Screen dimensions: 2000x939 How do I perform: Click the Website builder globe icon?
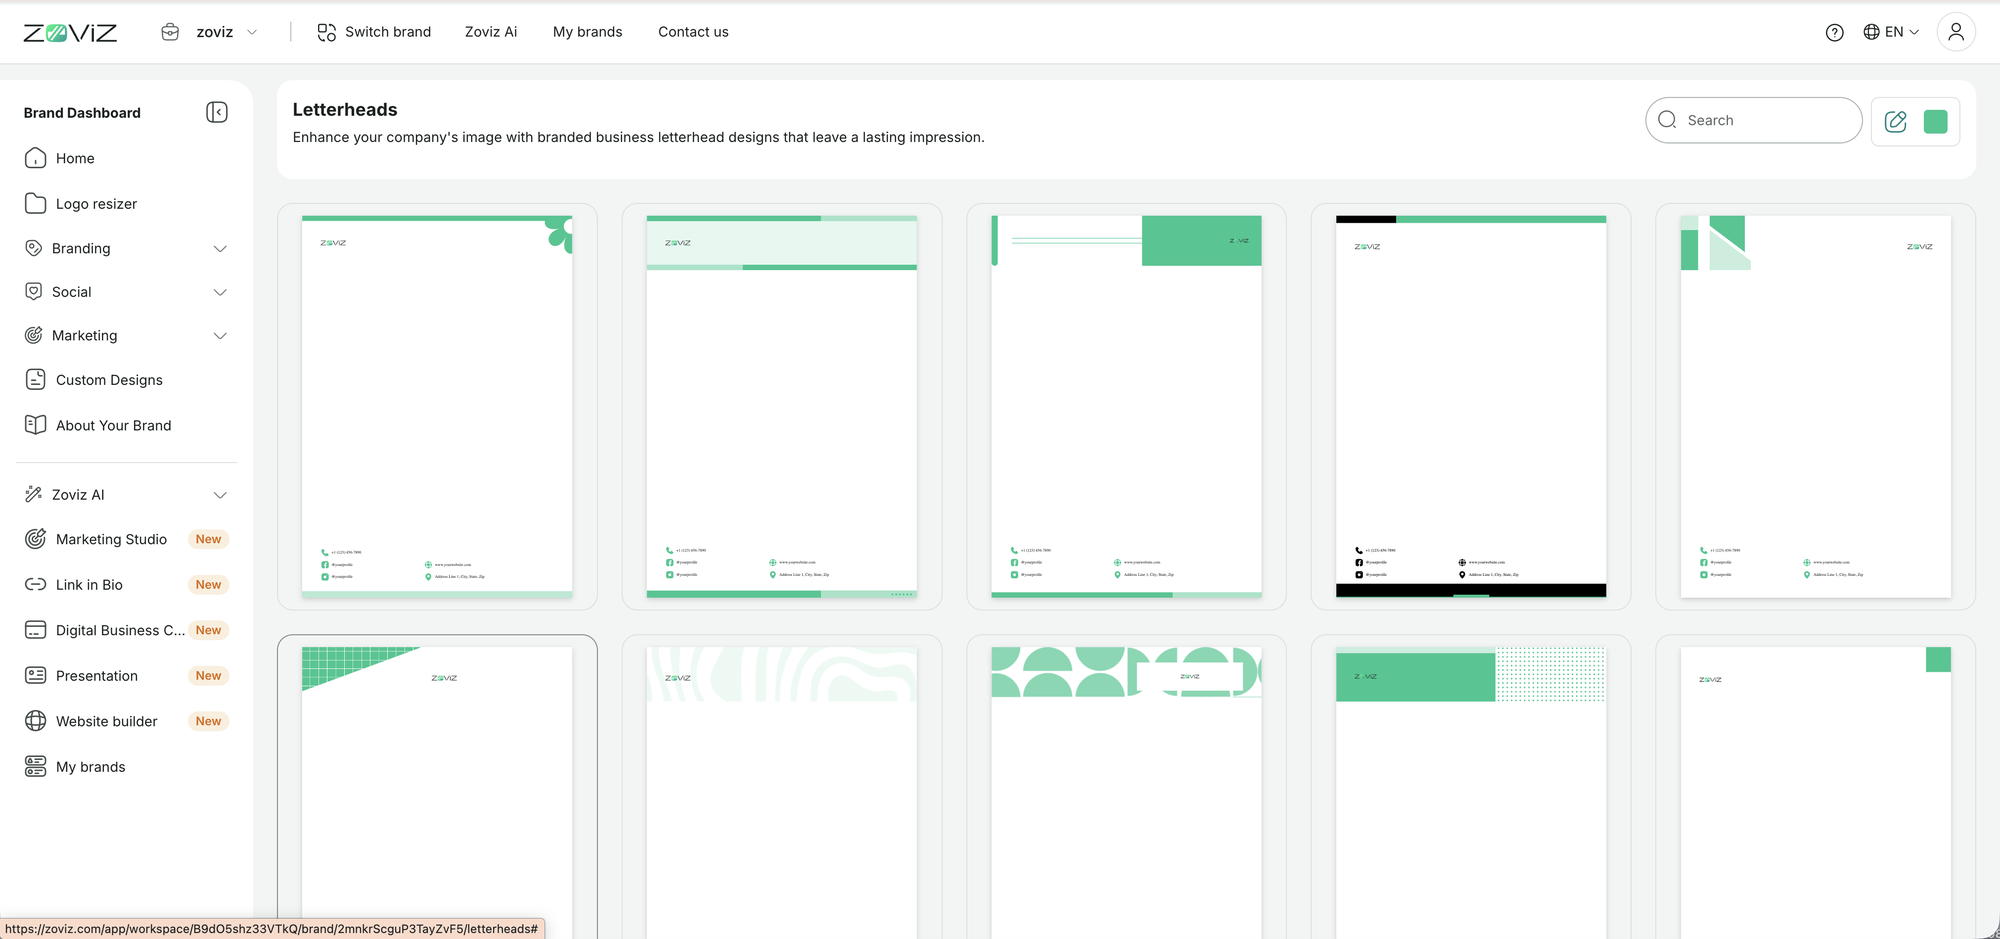tap(35, 721)
